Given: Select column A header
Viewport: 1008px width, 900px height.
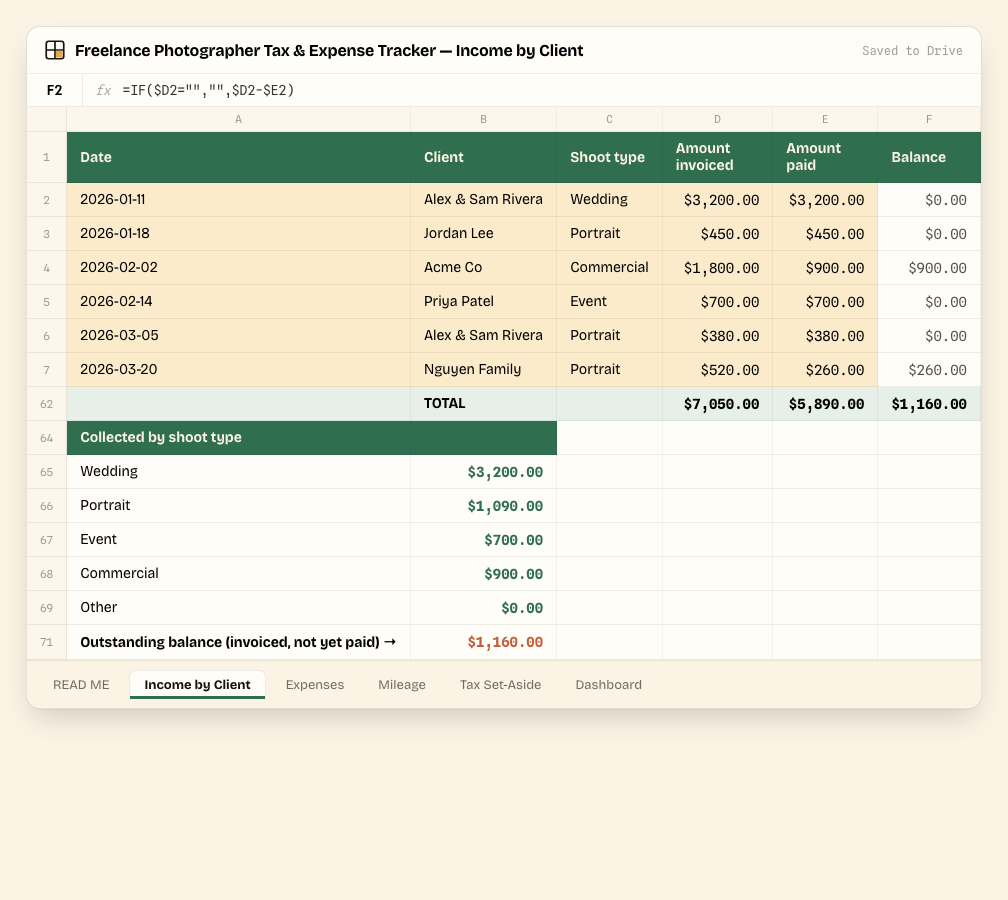Looking at the screenshot, I should (238, 119).
